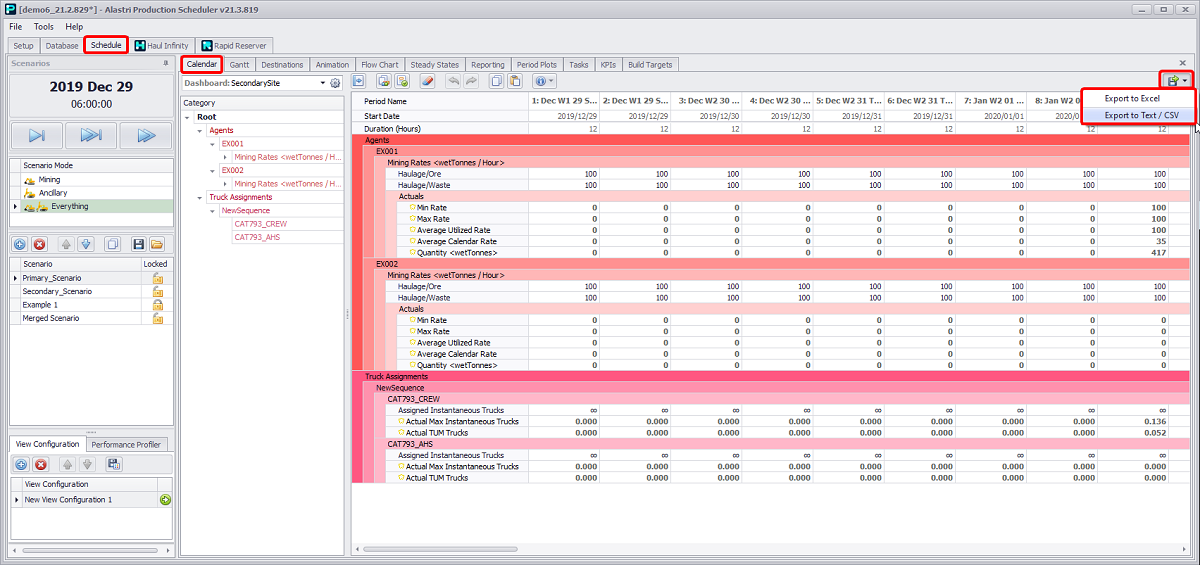1200x565 pixels.
Task: Collapse the EX001 tree node
Action: pyautogui.click(x=212, y=144)
